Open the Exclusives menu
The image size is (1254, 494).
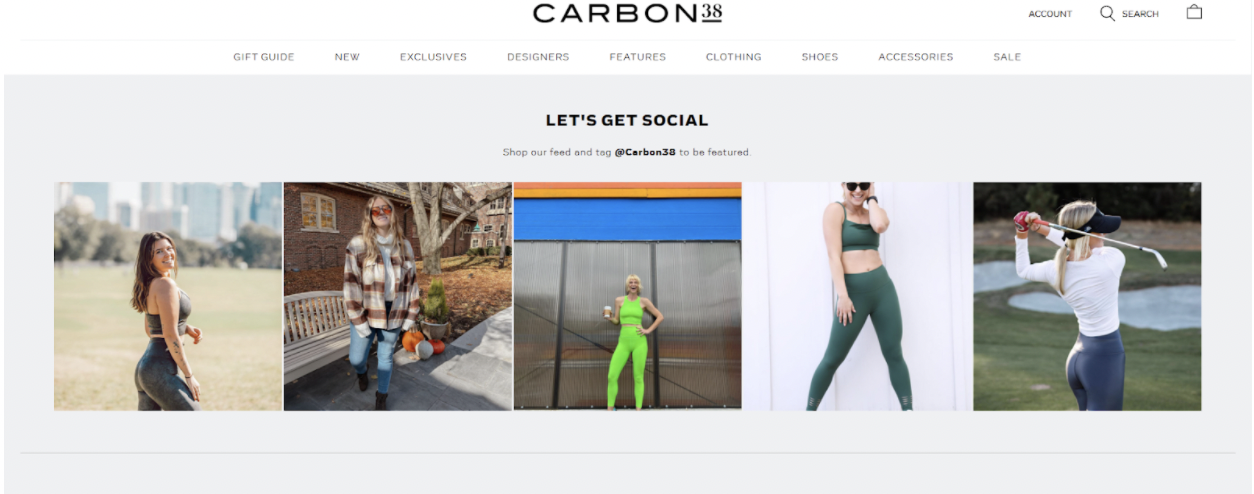(433, 57)
